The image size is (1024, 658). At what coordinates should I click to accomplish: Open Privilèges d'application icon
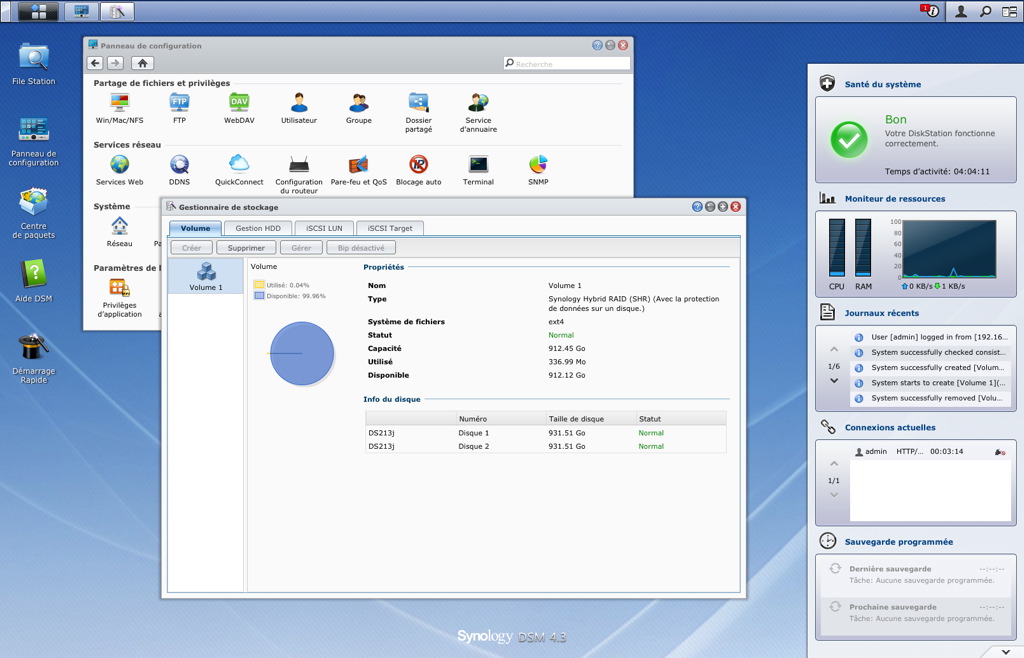pyautogui.click(x=120, y=298)
